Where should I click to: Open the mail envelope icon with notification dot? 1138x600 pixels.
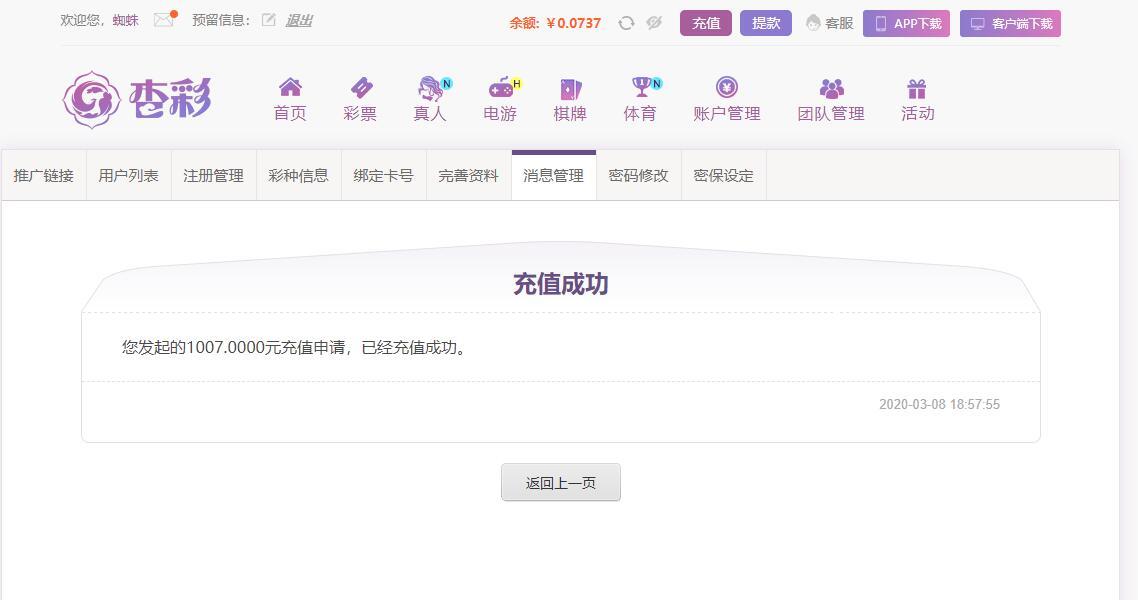(165, 20)
